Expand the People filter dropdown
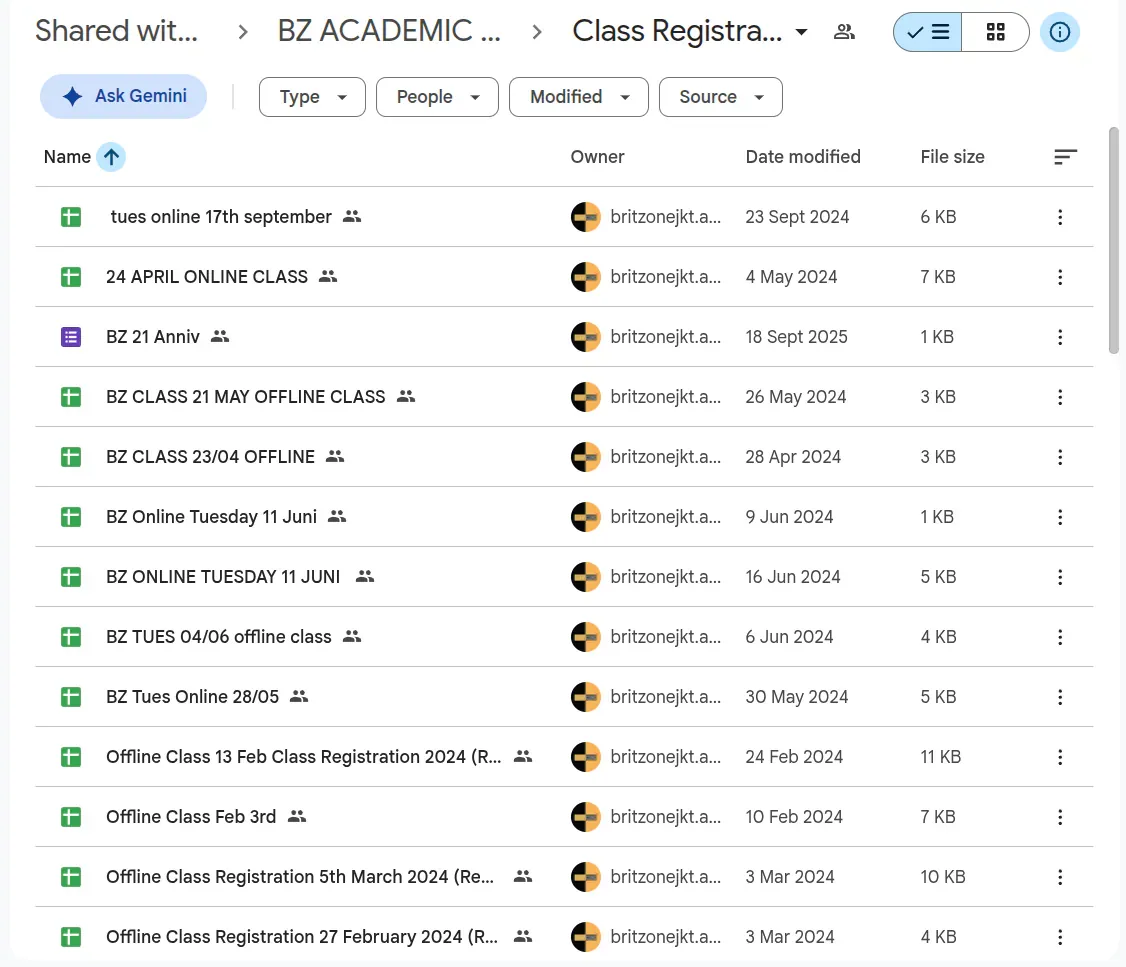Image resolution: width=1126 pixels, height=967 pixels. (437, 97)
